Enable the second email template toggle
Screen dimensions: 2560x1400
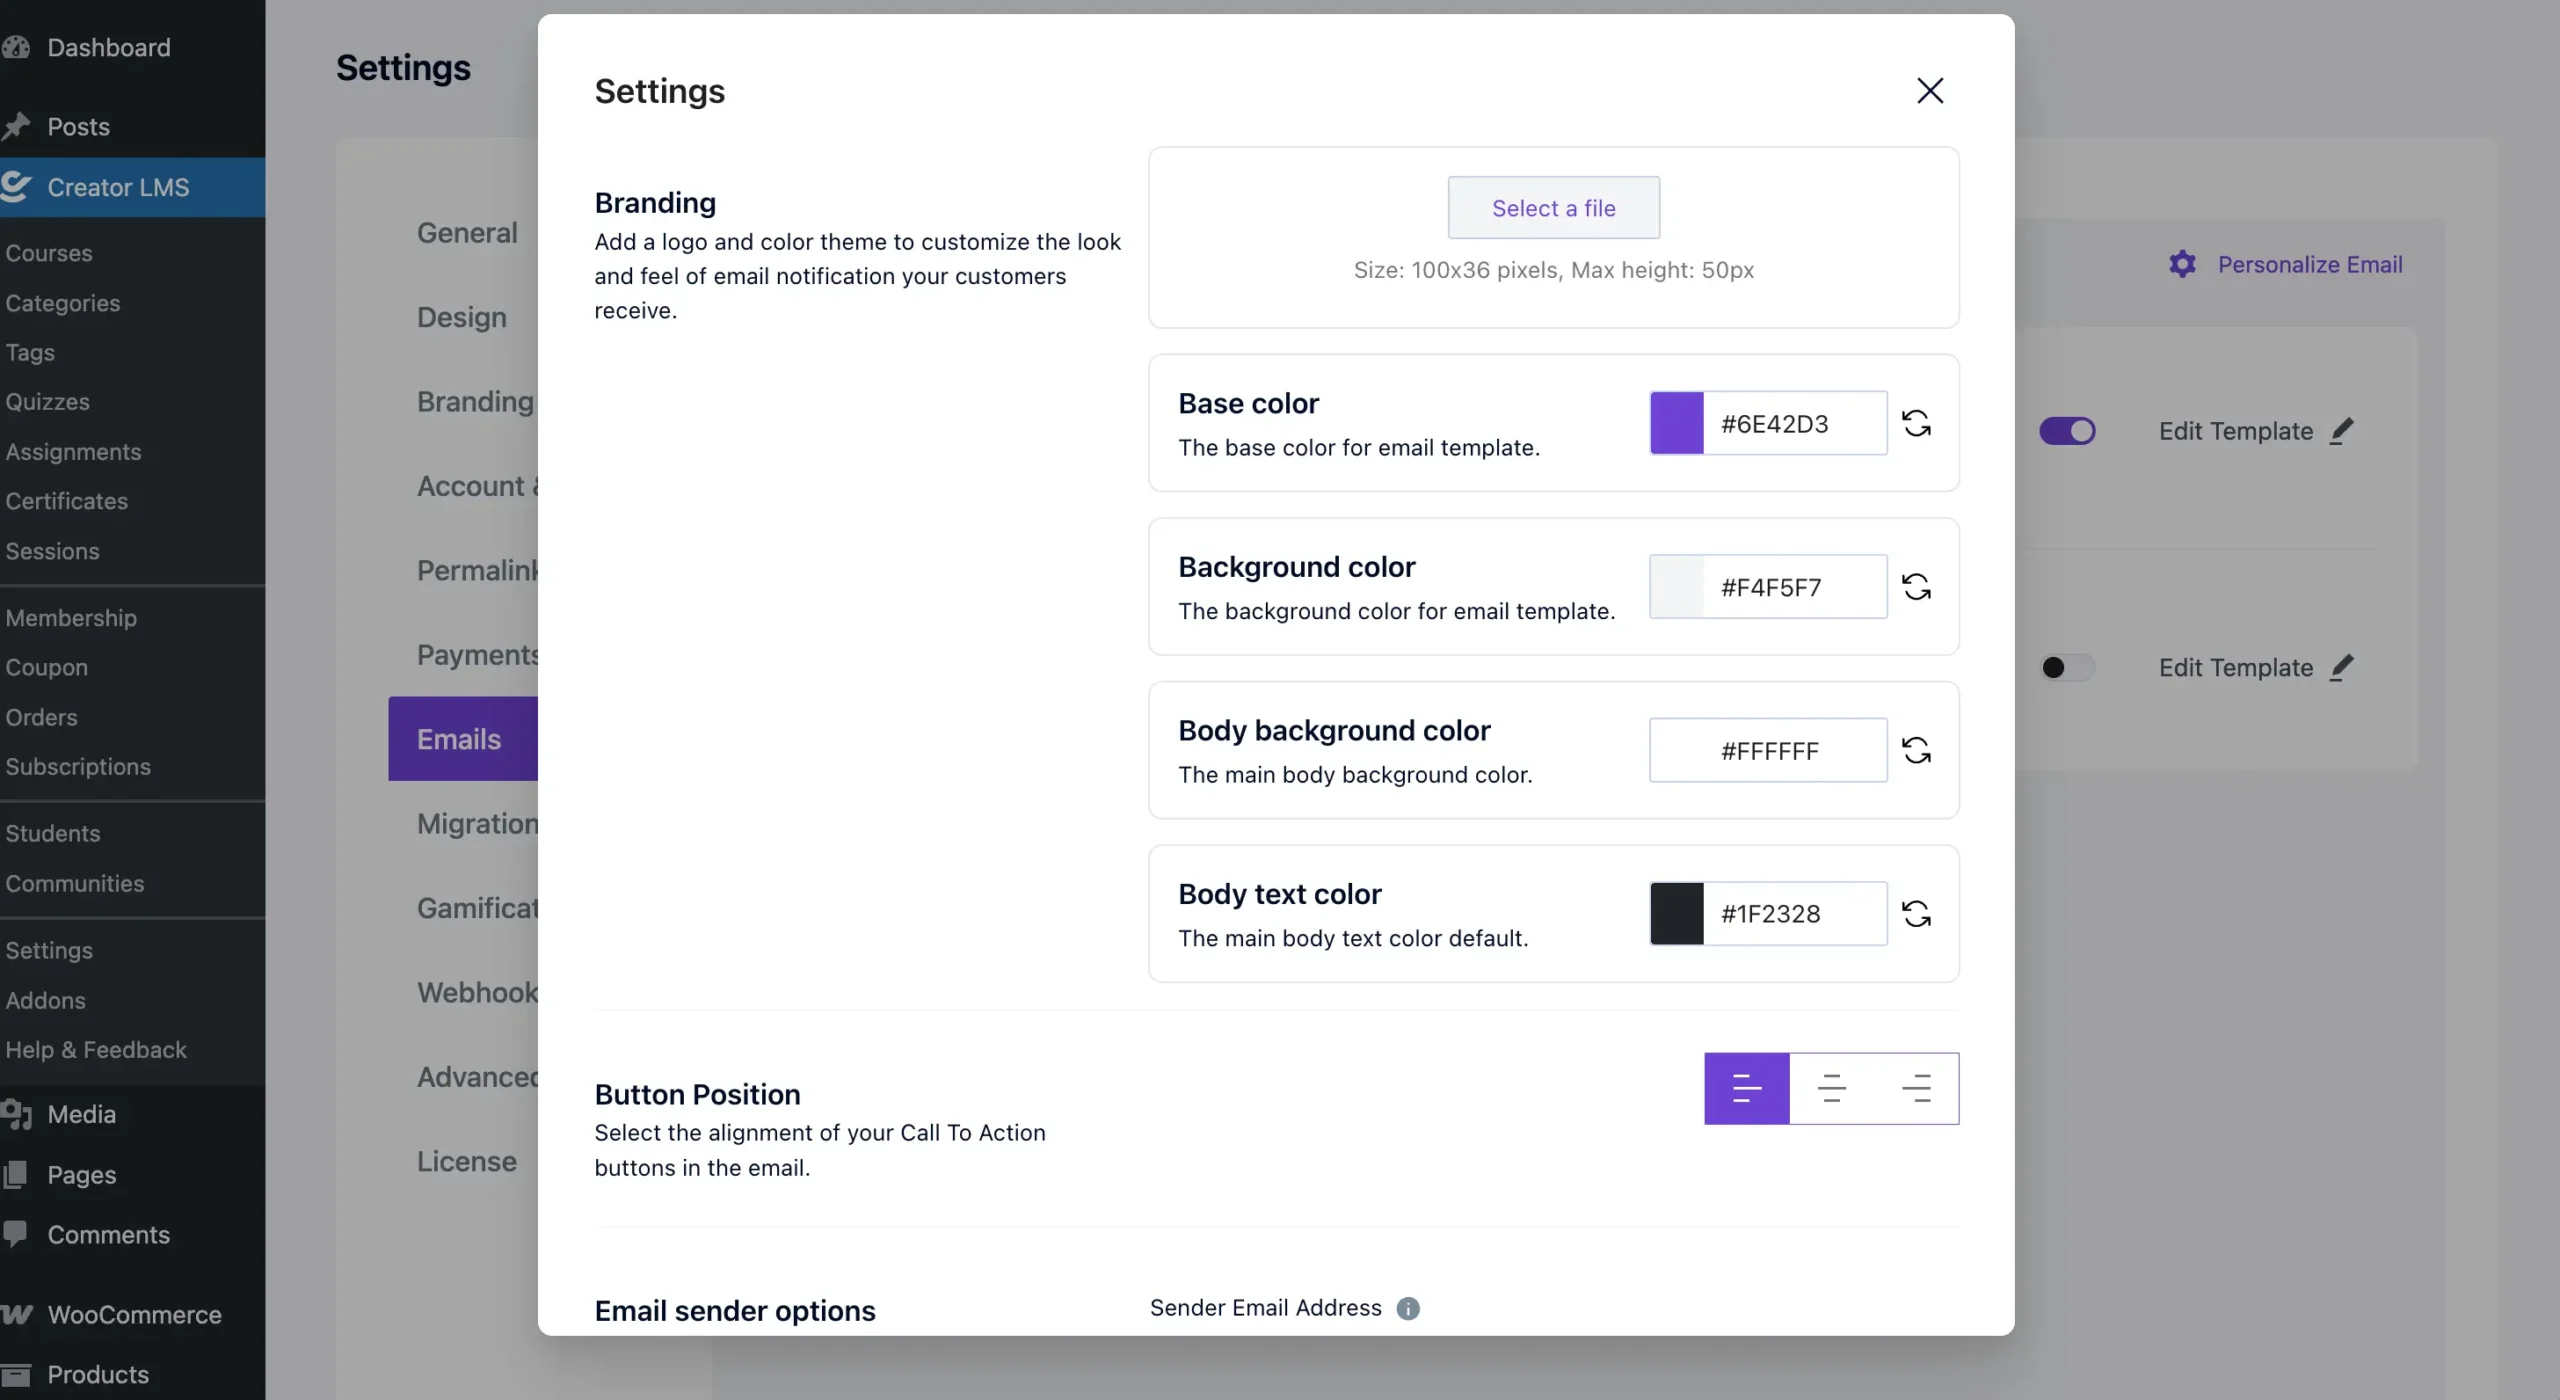point(2067,667)
